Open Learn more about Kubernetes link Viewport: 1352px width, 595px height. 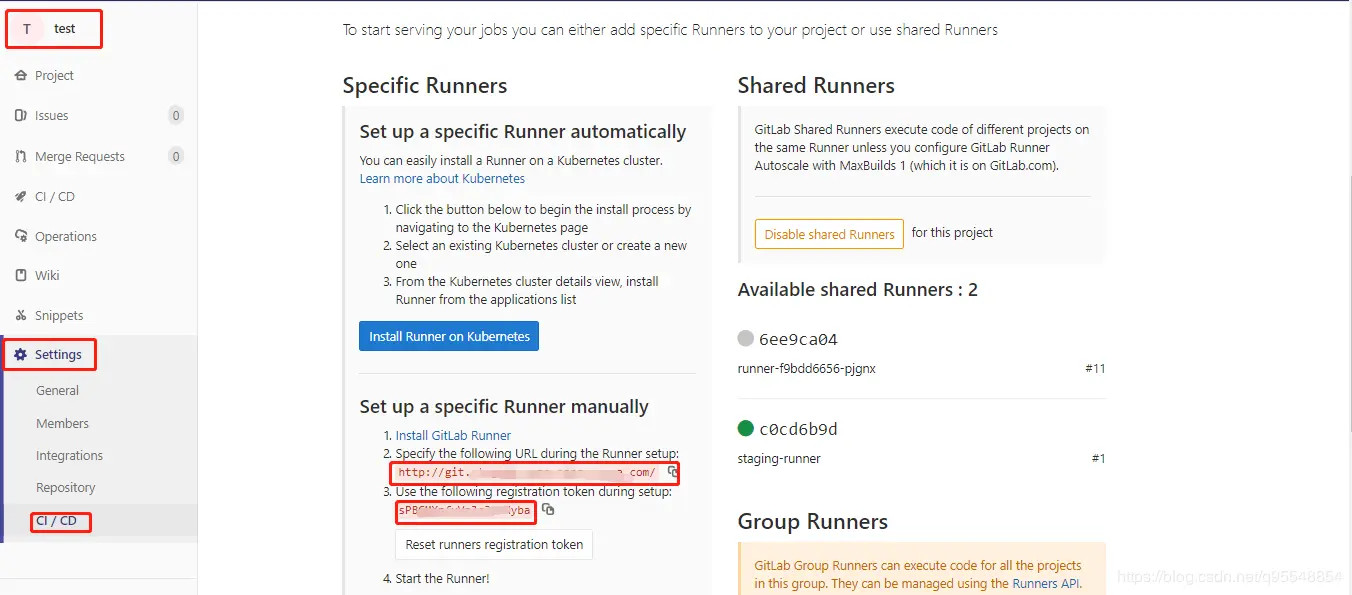[x=442, y=178]
